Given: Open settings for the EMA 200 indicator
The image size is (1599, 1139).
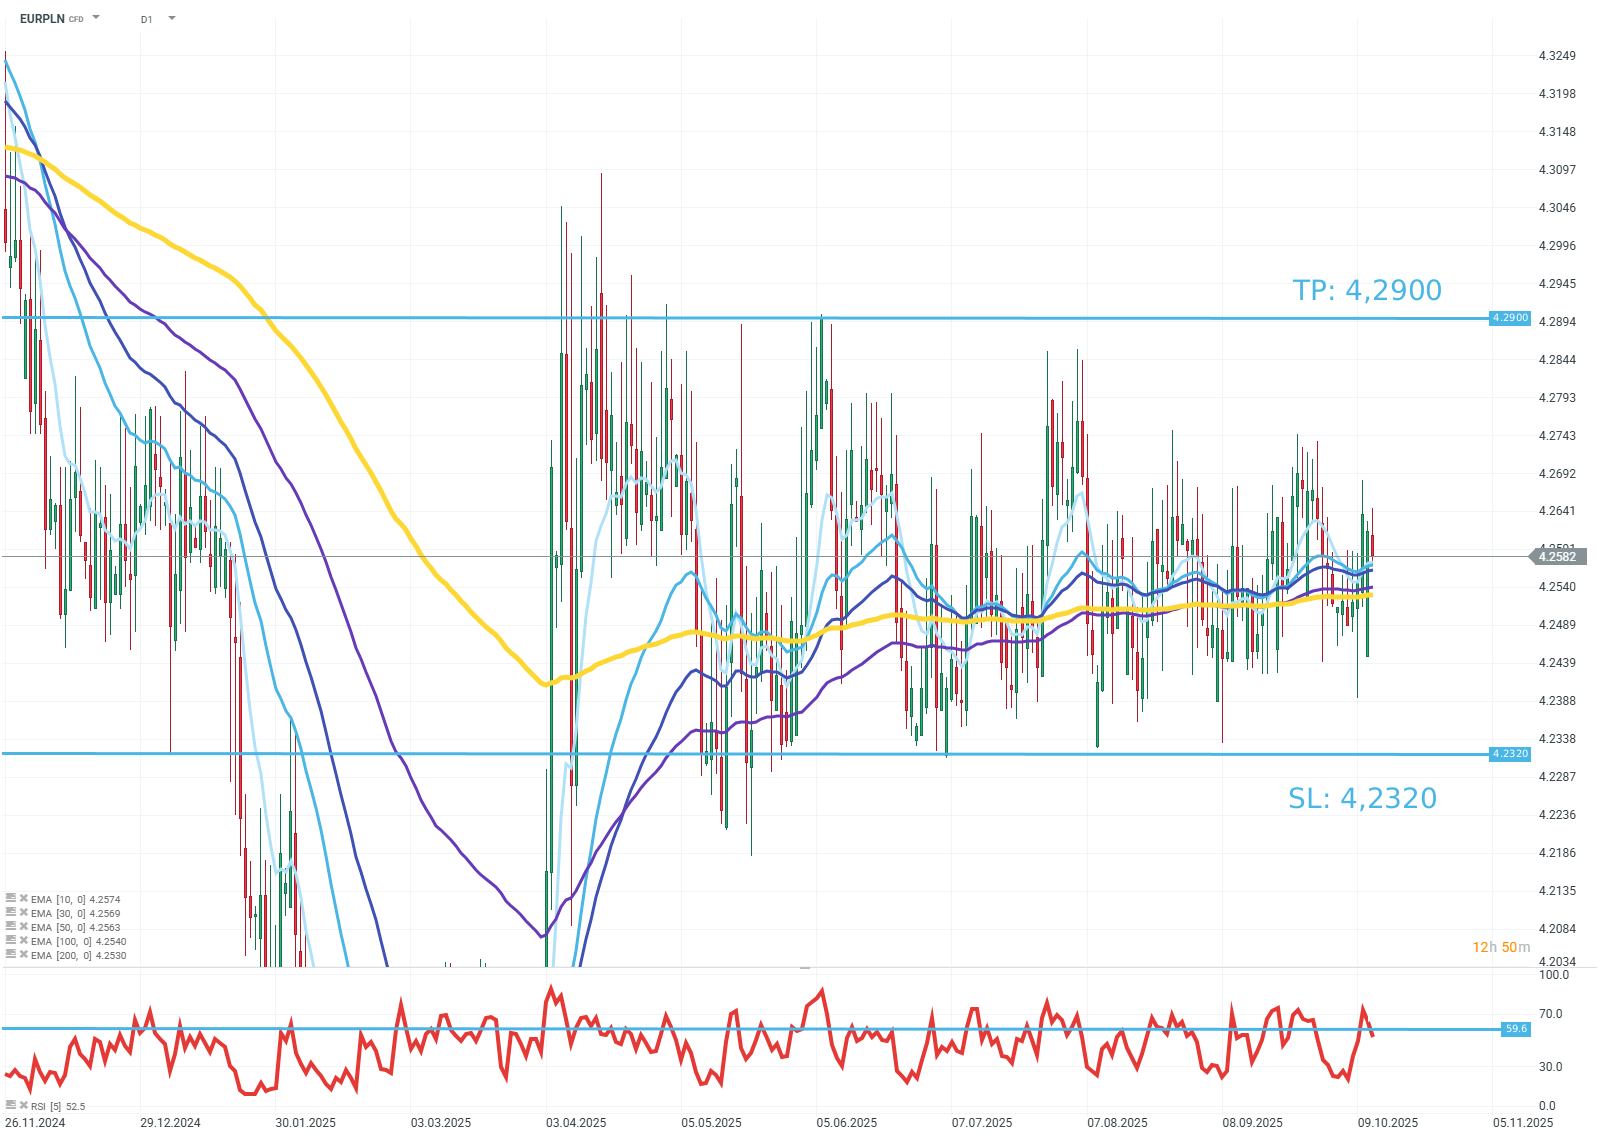Looking at the screenshot, I should [x=11, y=955].
